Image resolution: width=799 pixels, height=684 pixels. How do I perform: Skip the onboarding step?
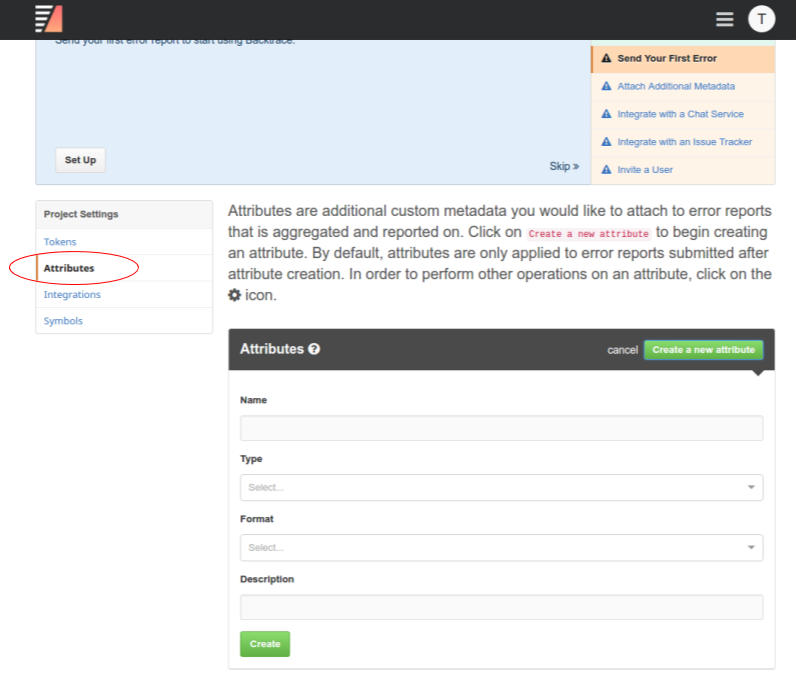[564, 166]
